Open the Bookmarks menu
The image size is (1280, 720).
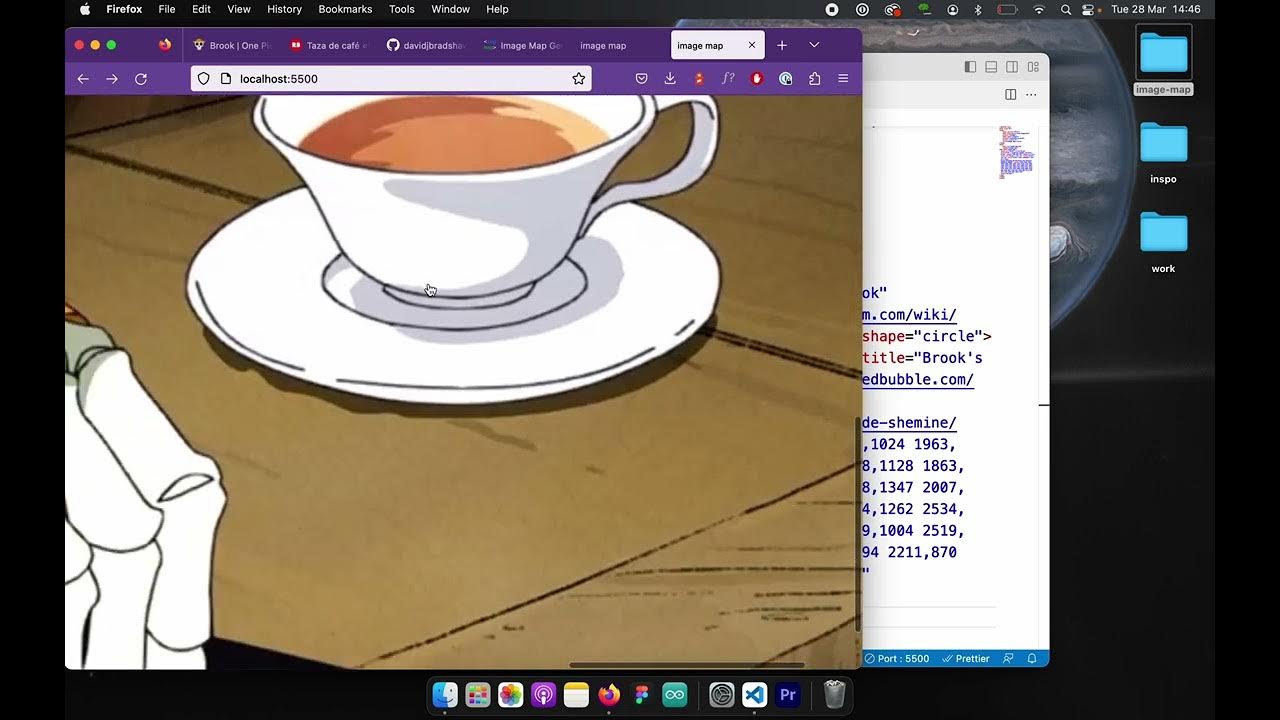pos(345,9)
